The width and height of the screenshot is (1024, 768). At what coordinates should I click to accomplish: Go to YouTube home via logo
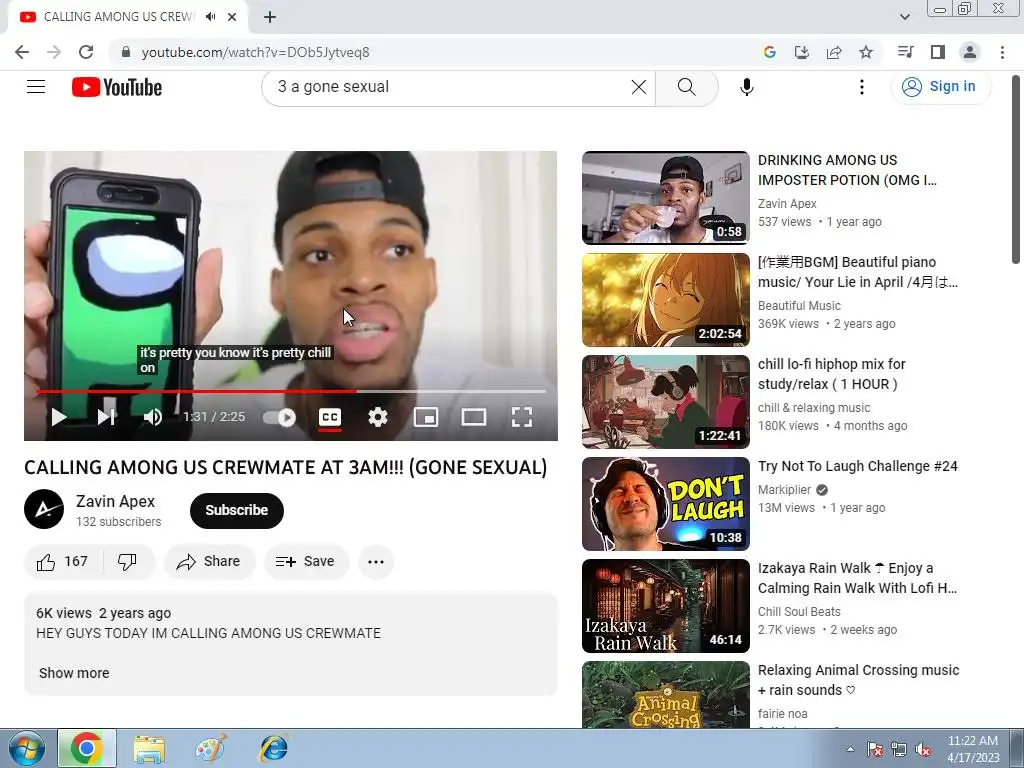point(117,87)
